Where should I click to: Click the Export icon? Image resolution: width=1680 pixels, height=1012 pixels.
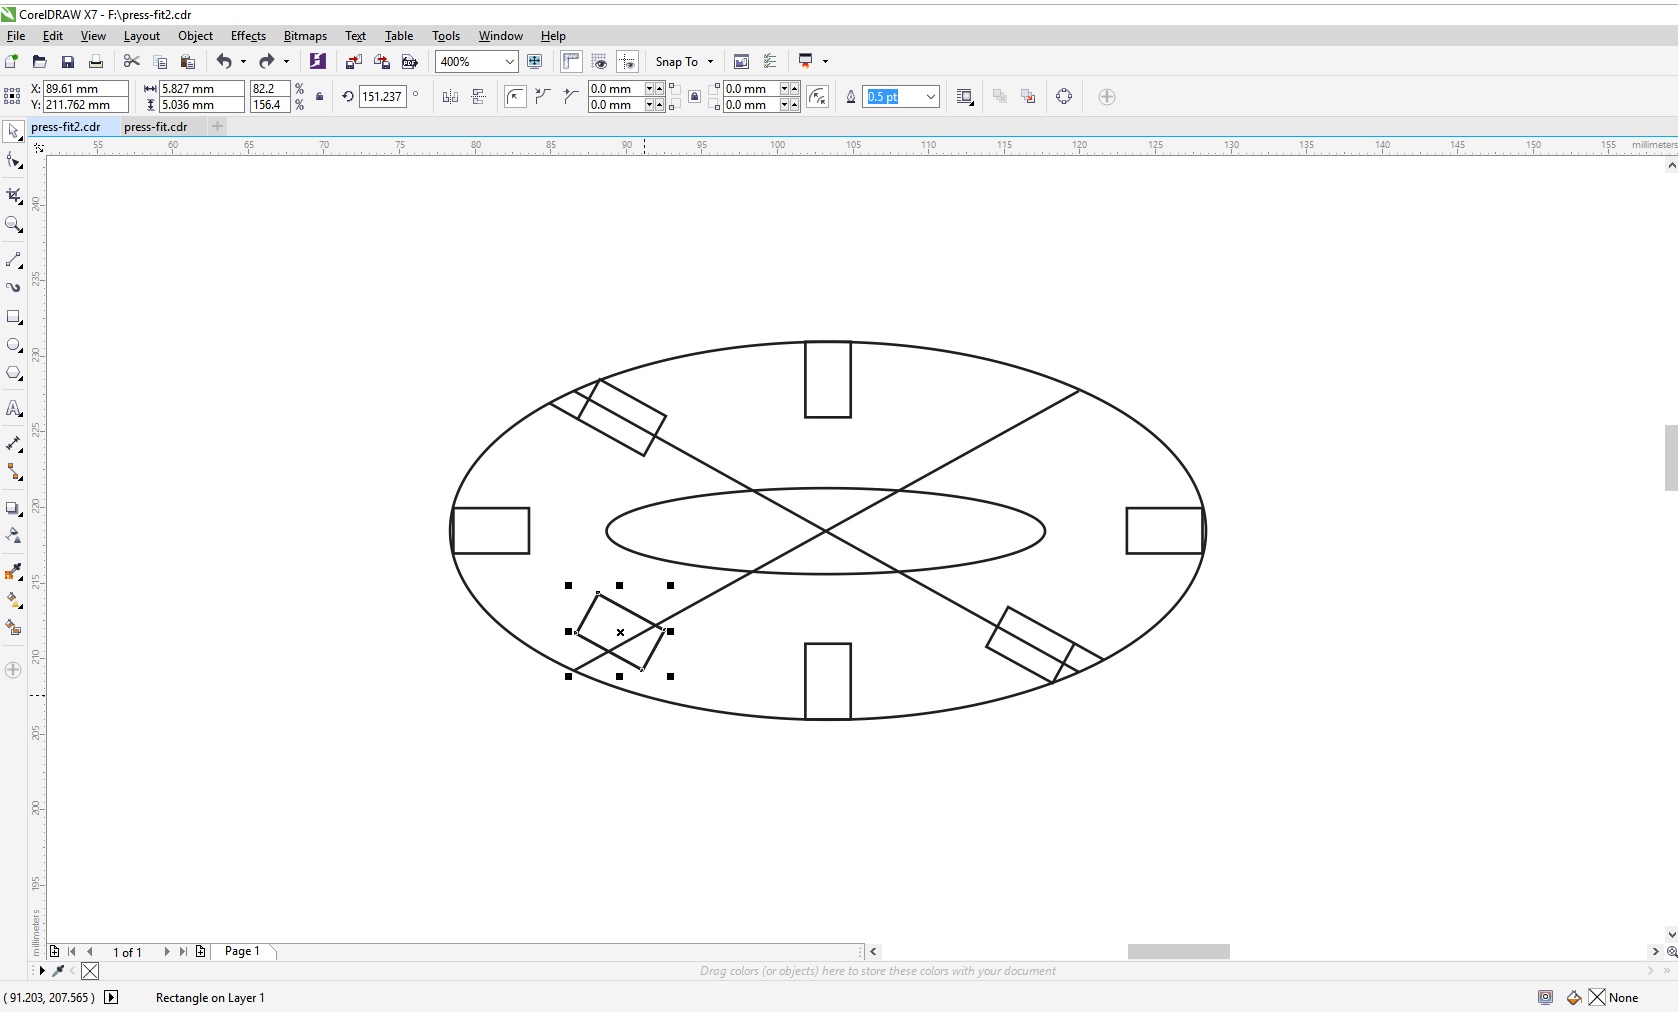[381, 62]
